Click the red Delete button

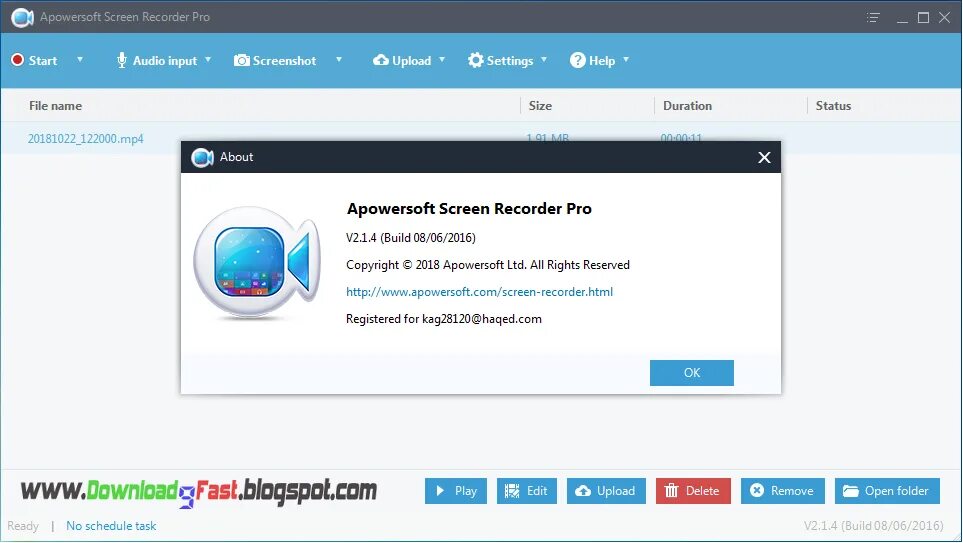[x=693, y=491]
